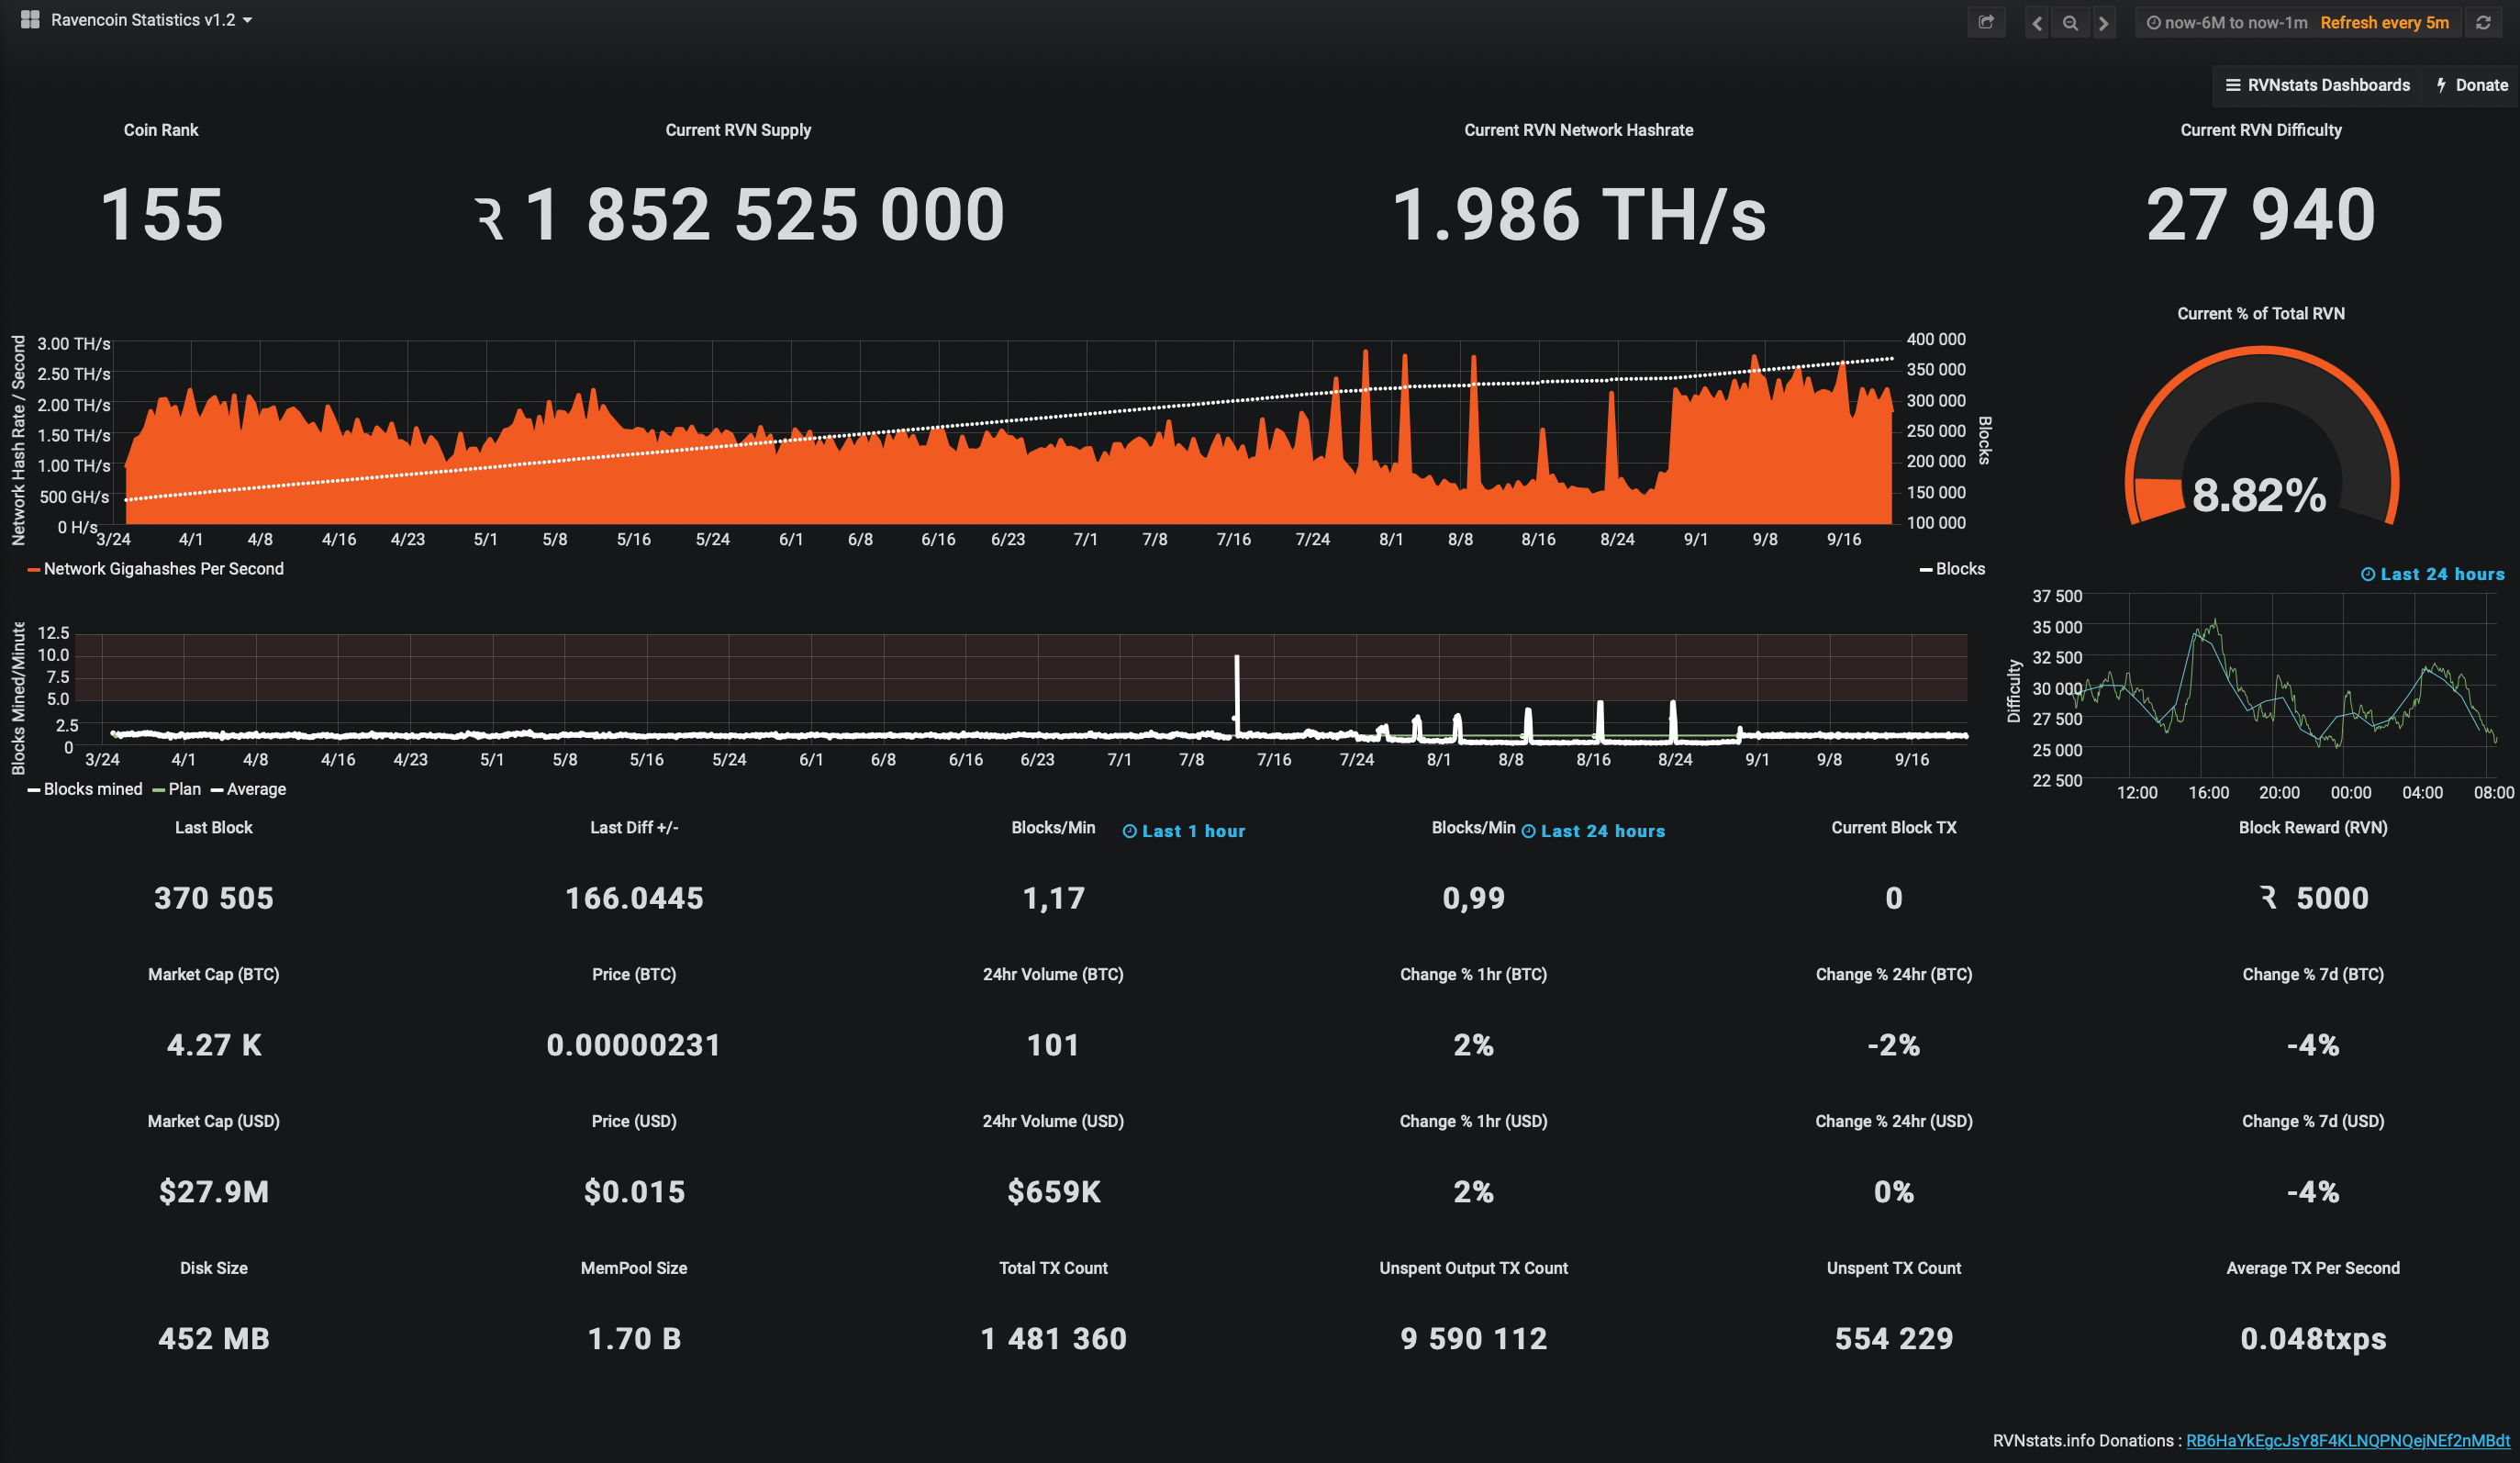Click the Average TX Per Second value 0.048txps
This screenshot has height=1463, width=2520.
tap(2312, 1338)
